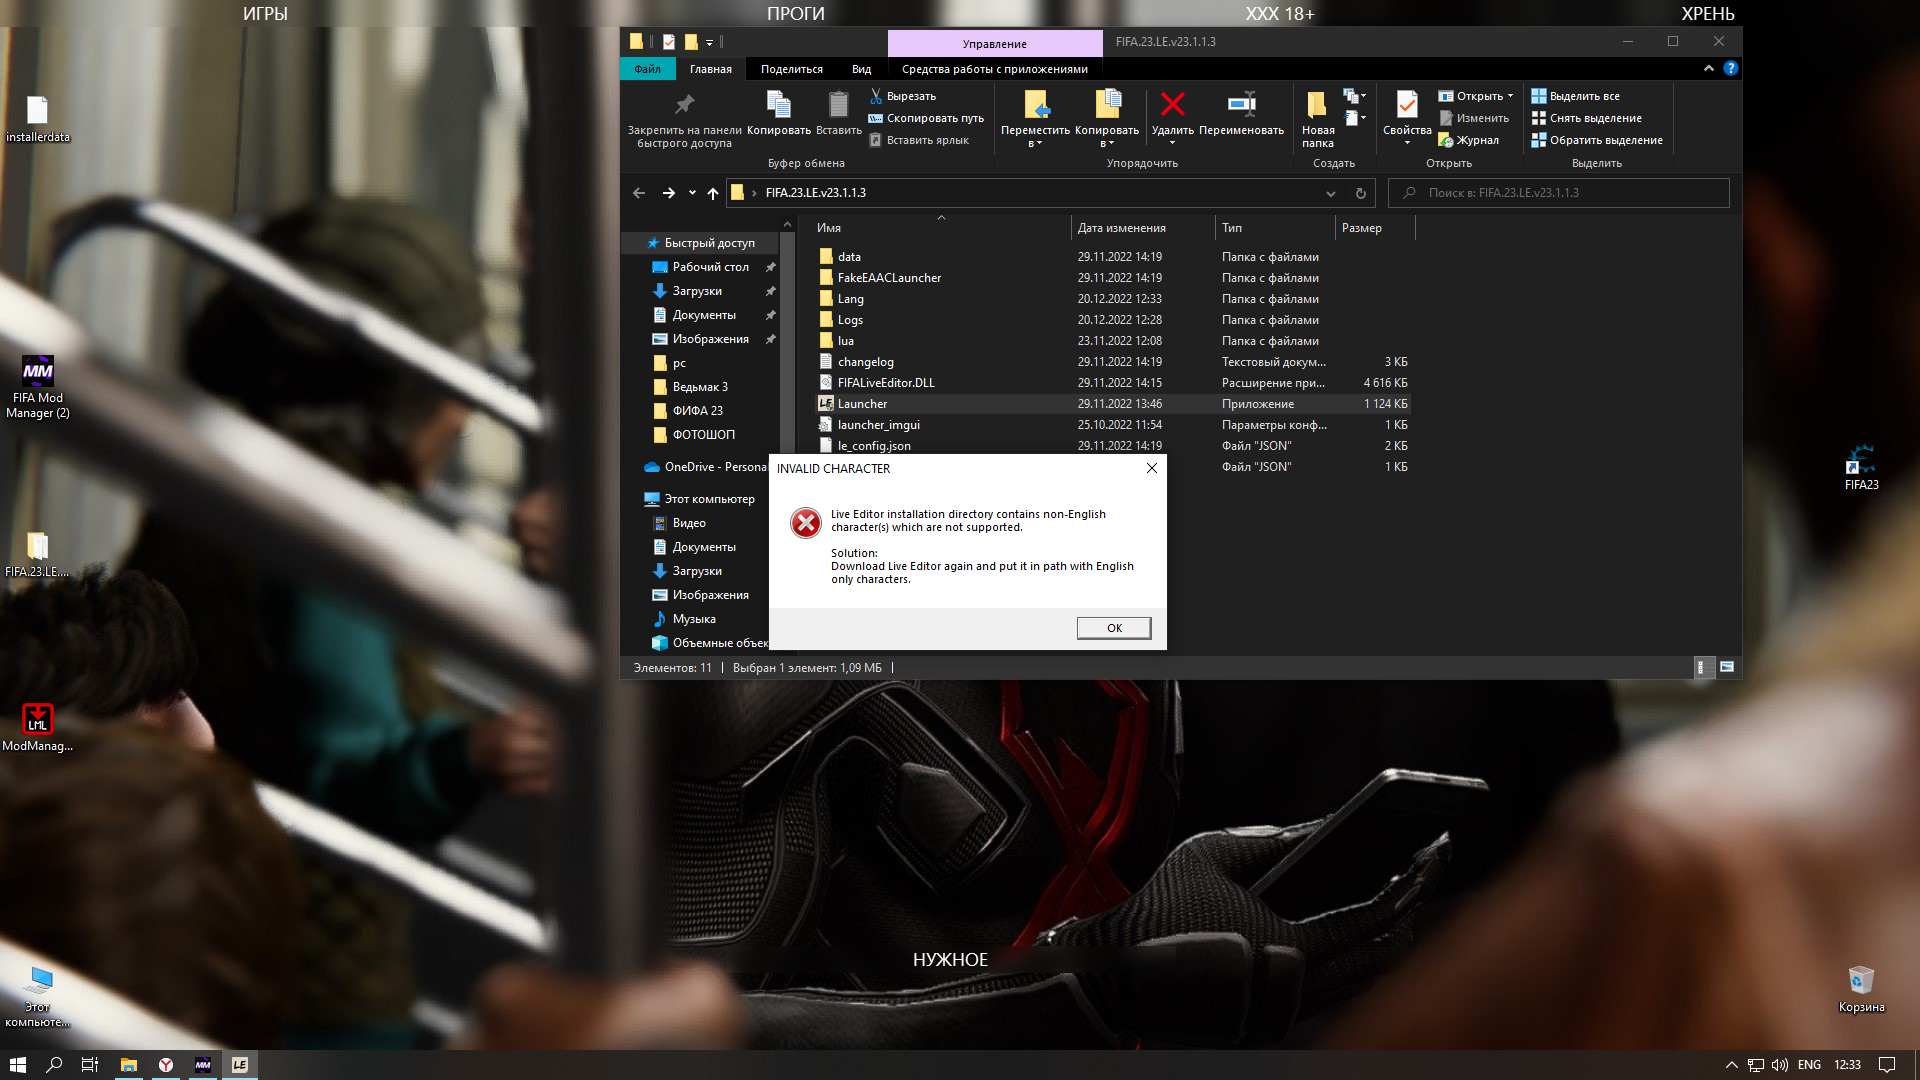Click OK button to dismiss error dialog
This screenshot has width=1920, height=1080.
coord(1113,626)
